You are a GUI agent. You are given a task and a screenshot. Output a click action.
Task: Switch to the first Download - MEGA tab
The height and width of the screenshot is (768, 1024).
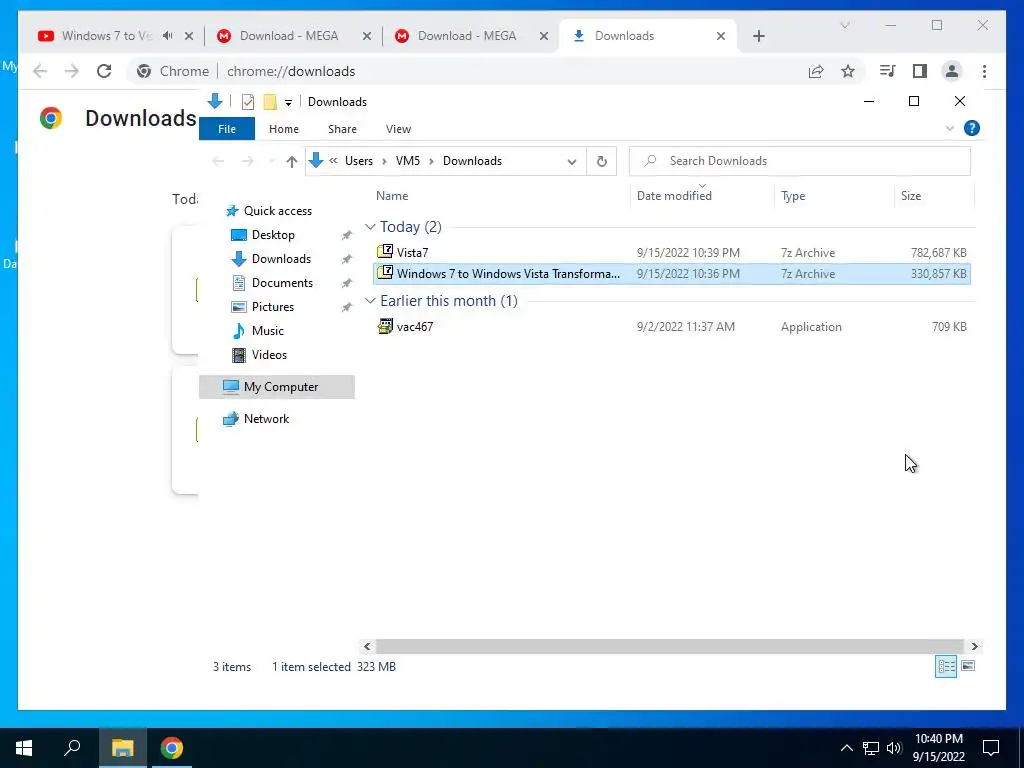pyautogui.click(x=289, y=36)
